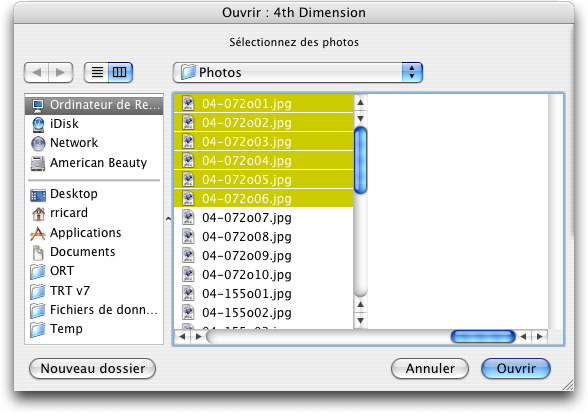Screen dimensions: 588x414
Task: Select file 04-072o06.jpg
Action: coord(264,198)
